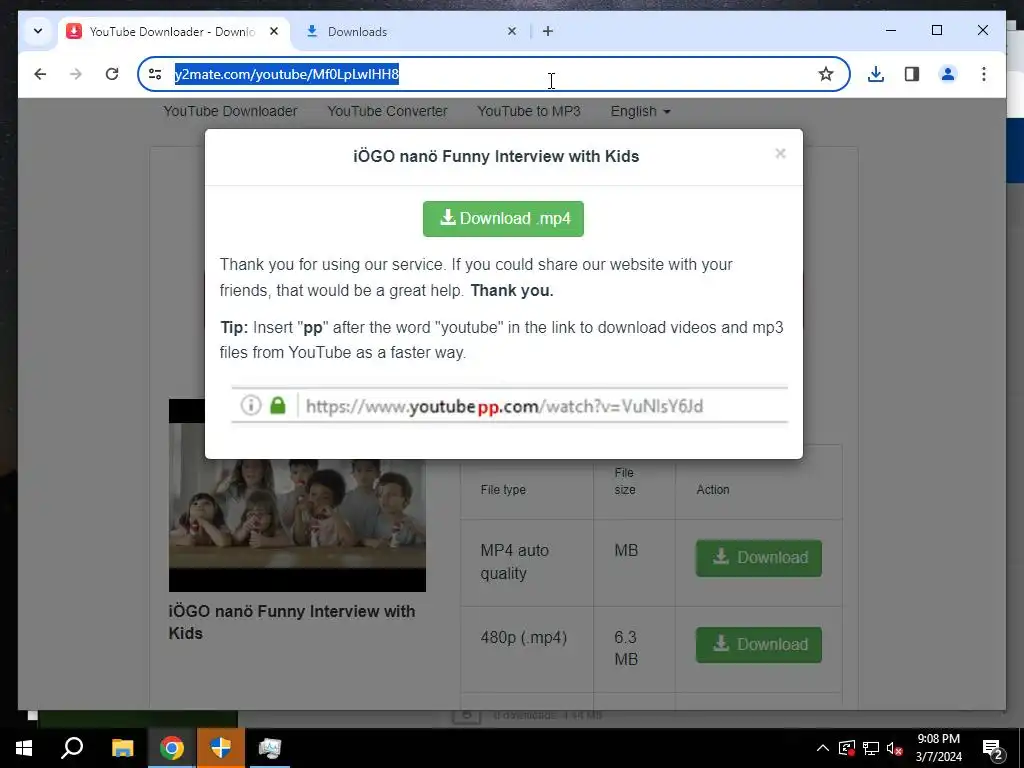1024x768 pixels.
Task: Open a new browser tab
Action: [x=548, y=31]
